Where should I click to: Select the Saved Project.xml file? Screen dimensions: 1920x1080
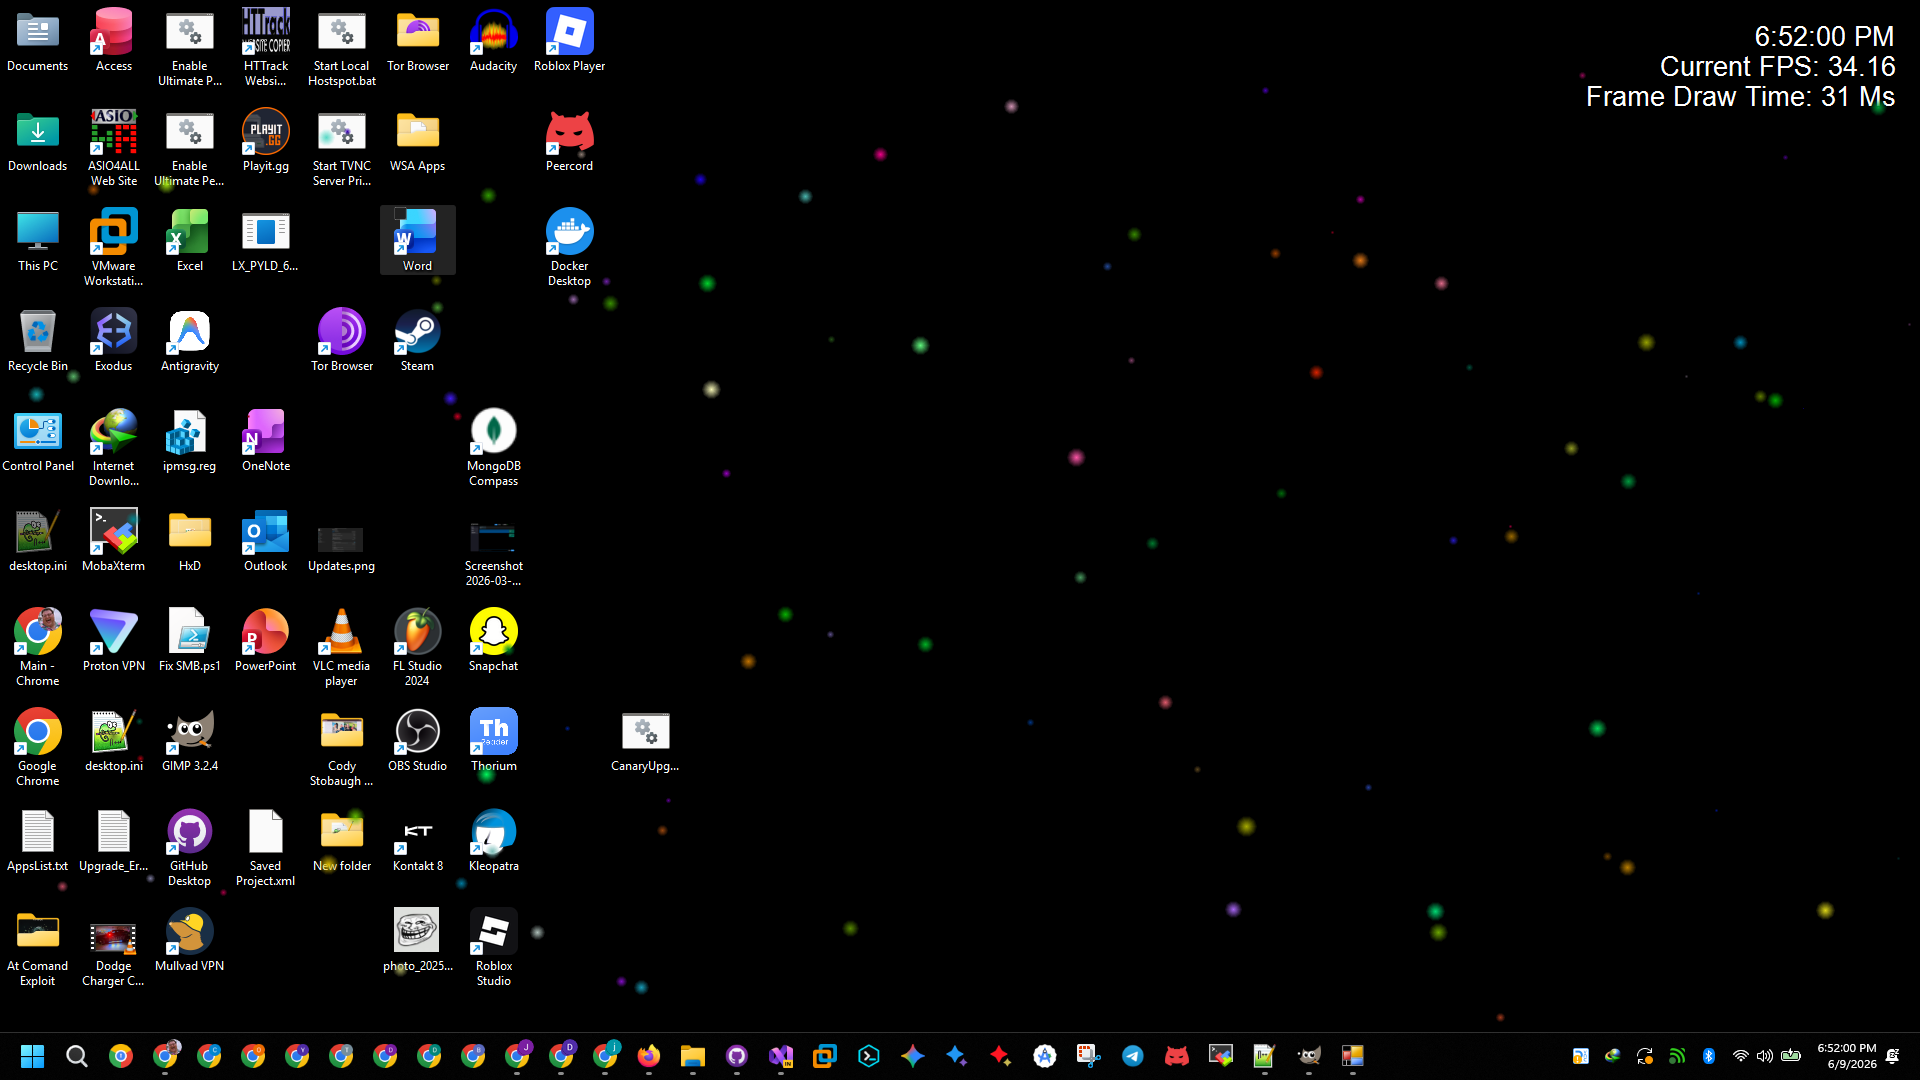[x=265, y=847]
